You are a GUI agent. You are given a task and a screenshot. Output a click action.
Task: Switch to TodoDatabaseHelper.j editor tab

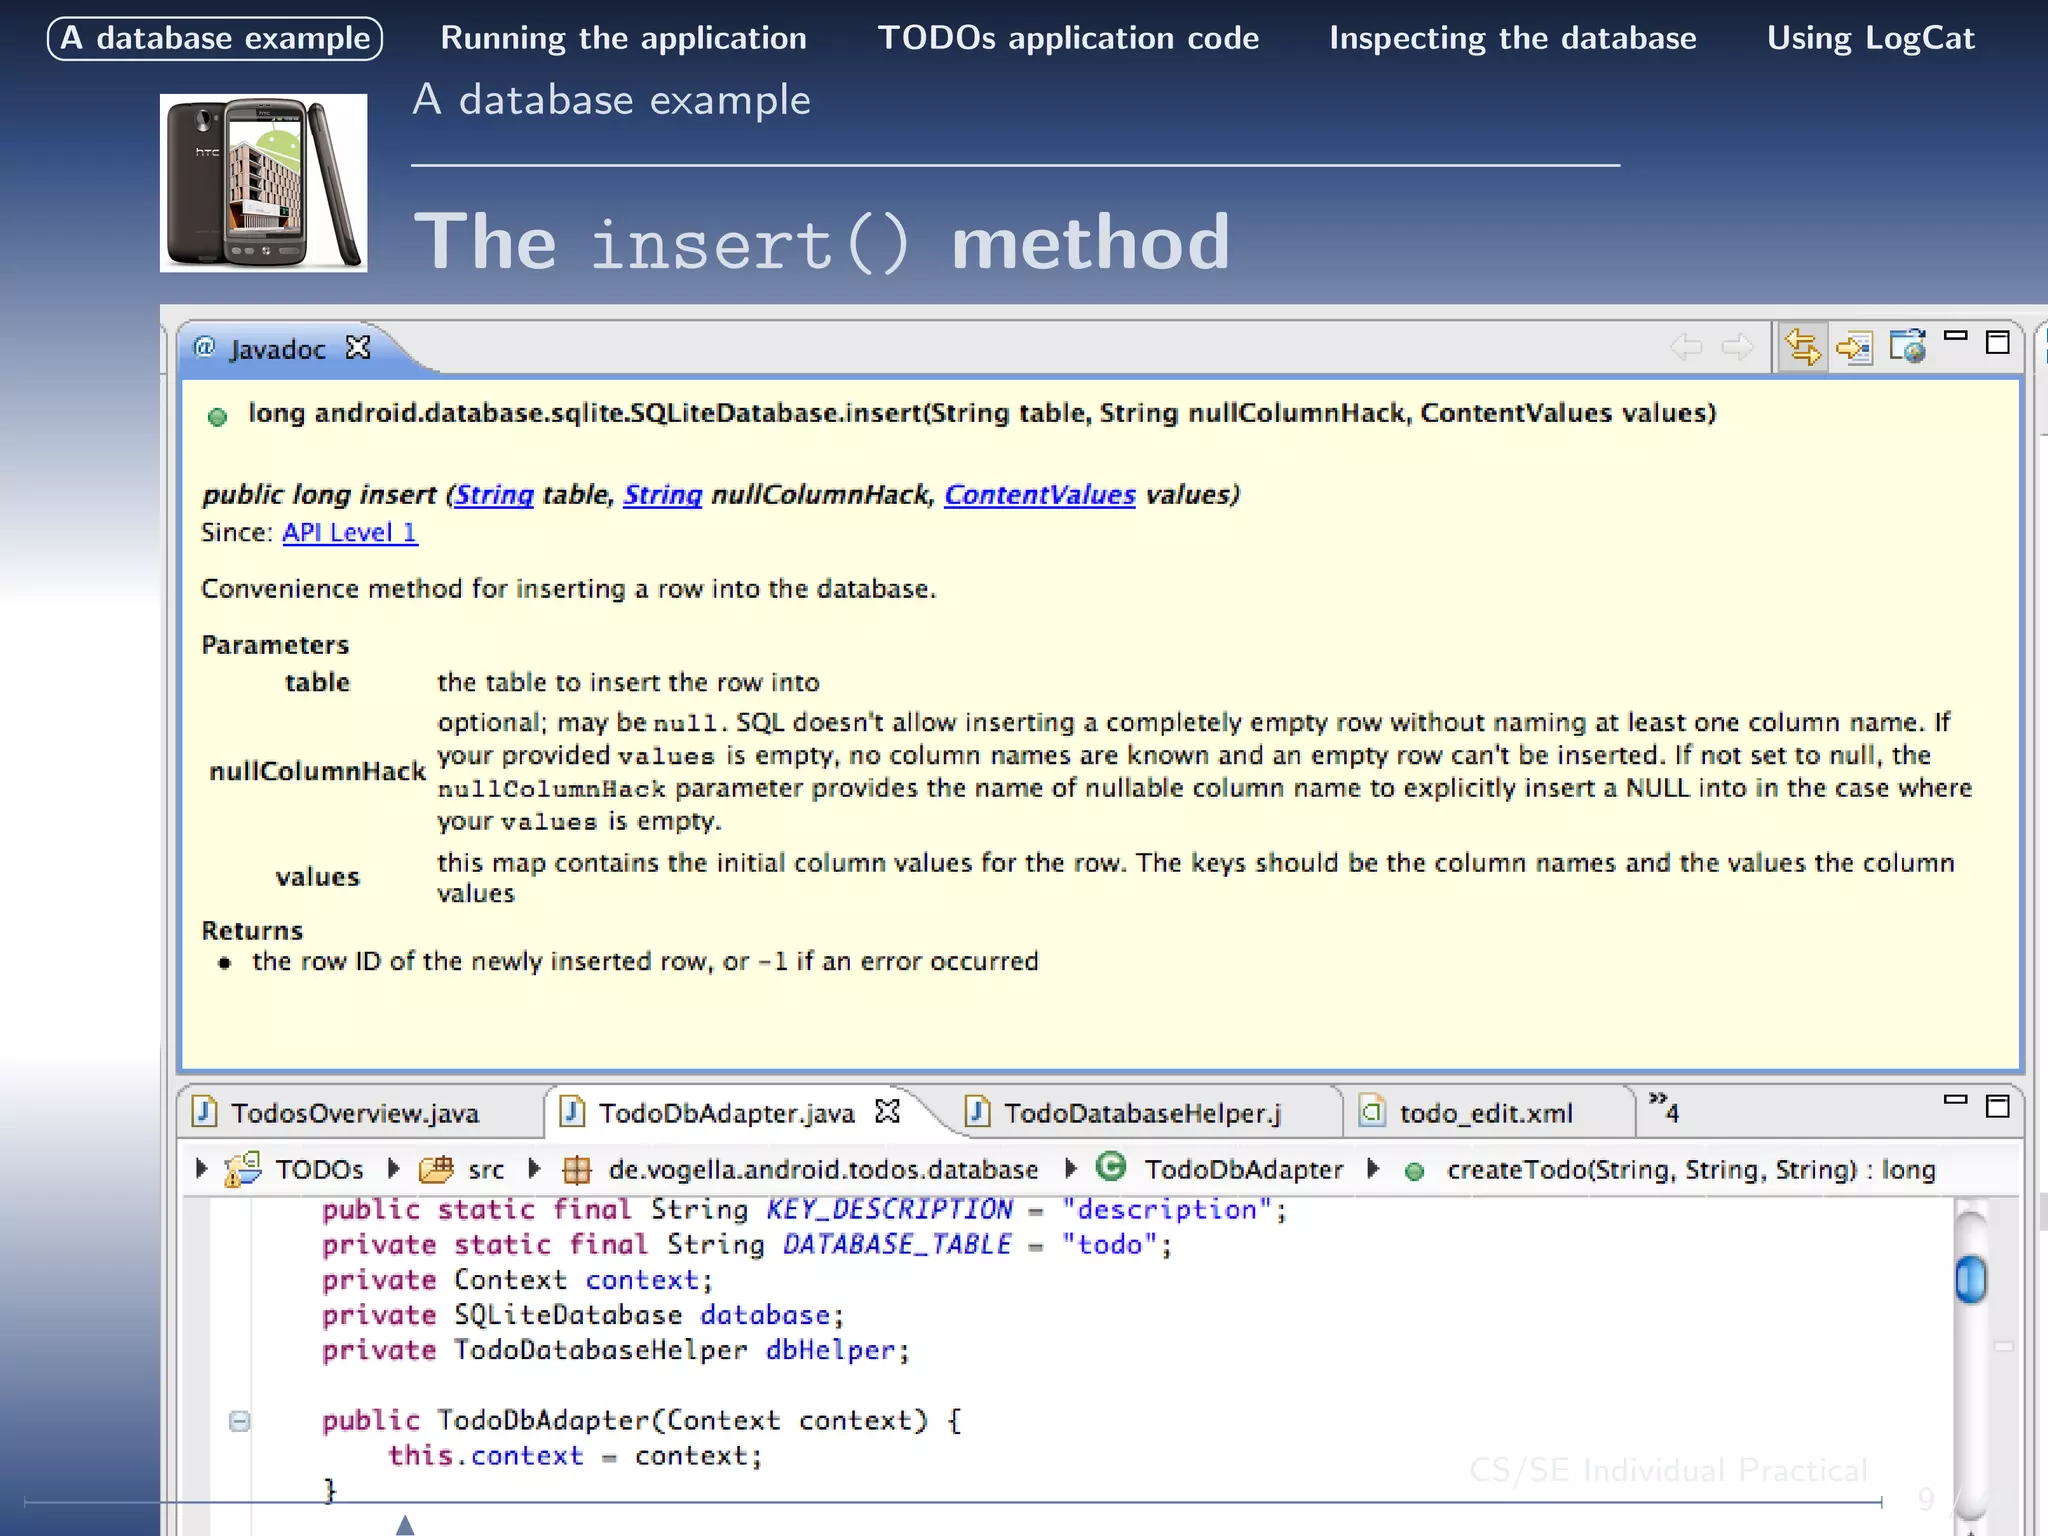[x=1143, y=1113]
